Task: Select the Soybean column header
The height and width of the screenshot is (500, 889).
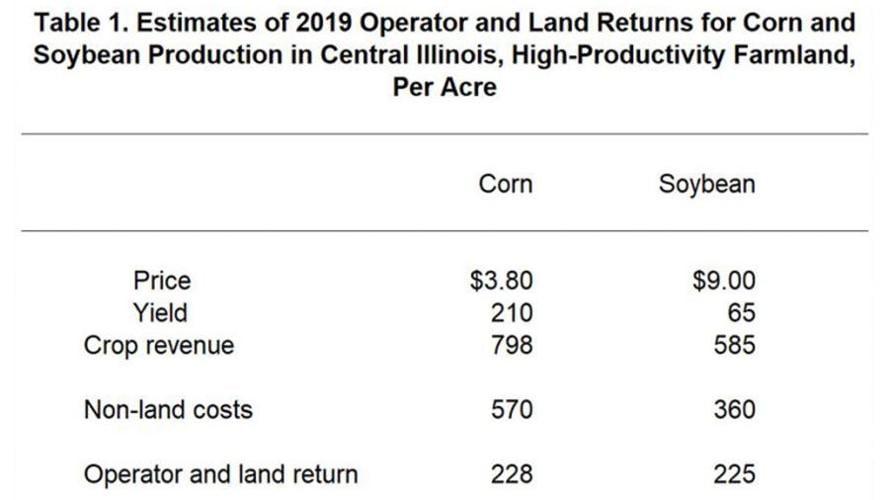Action: 706,184
